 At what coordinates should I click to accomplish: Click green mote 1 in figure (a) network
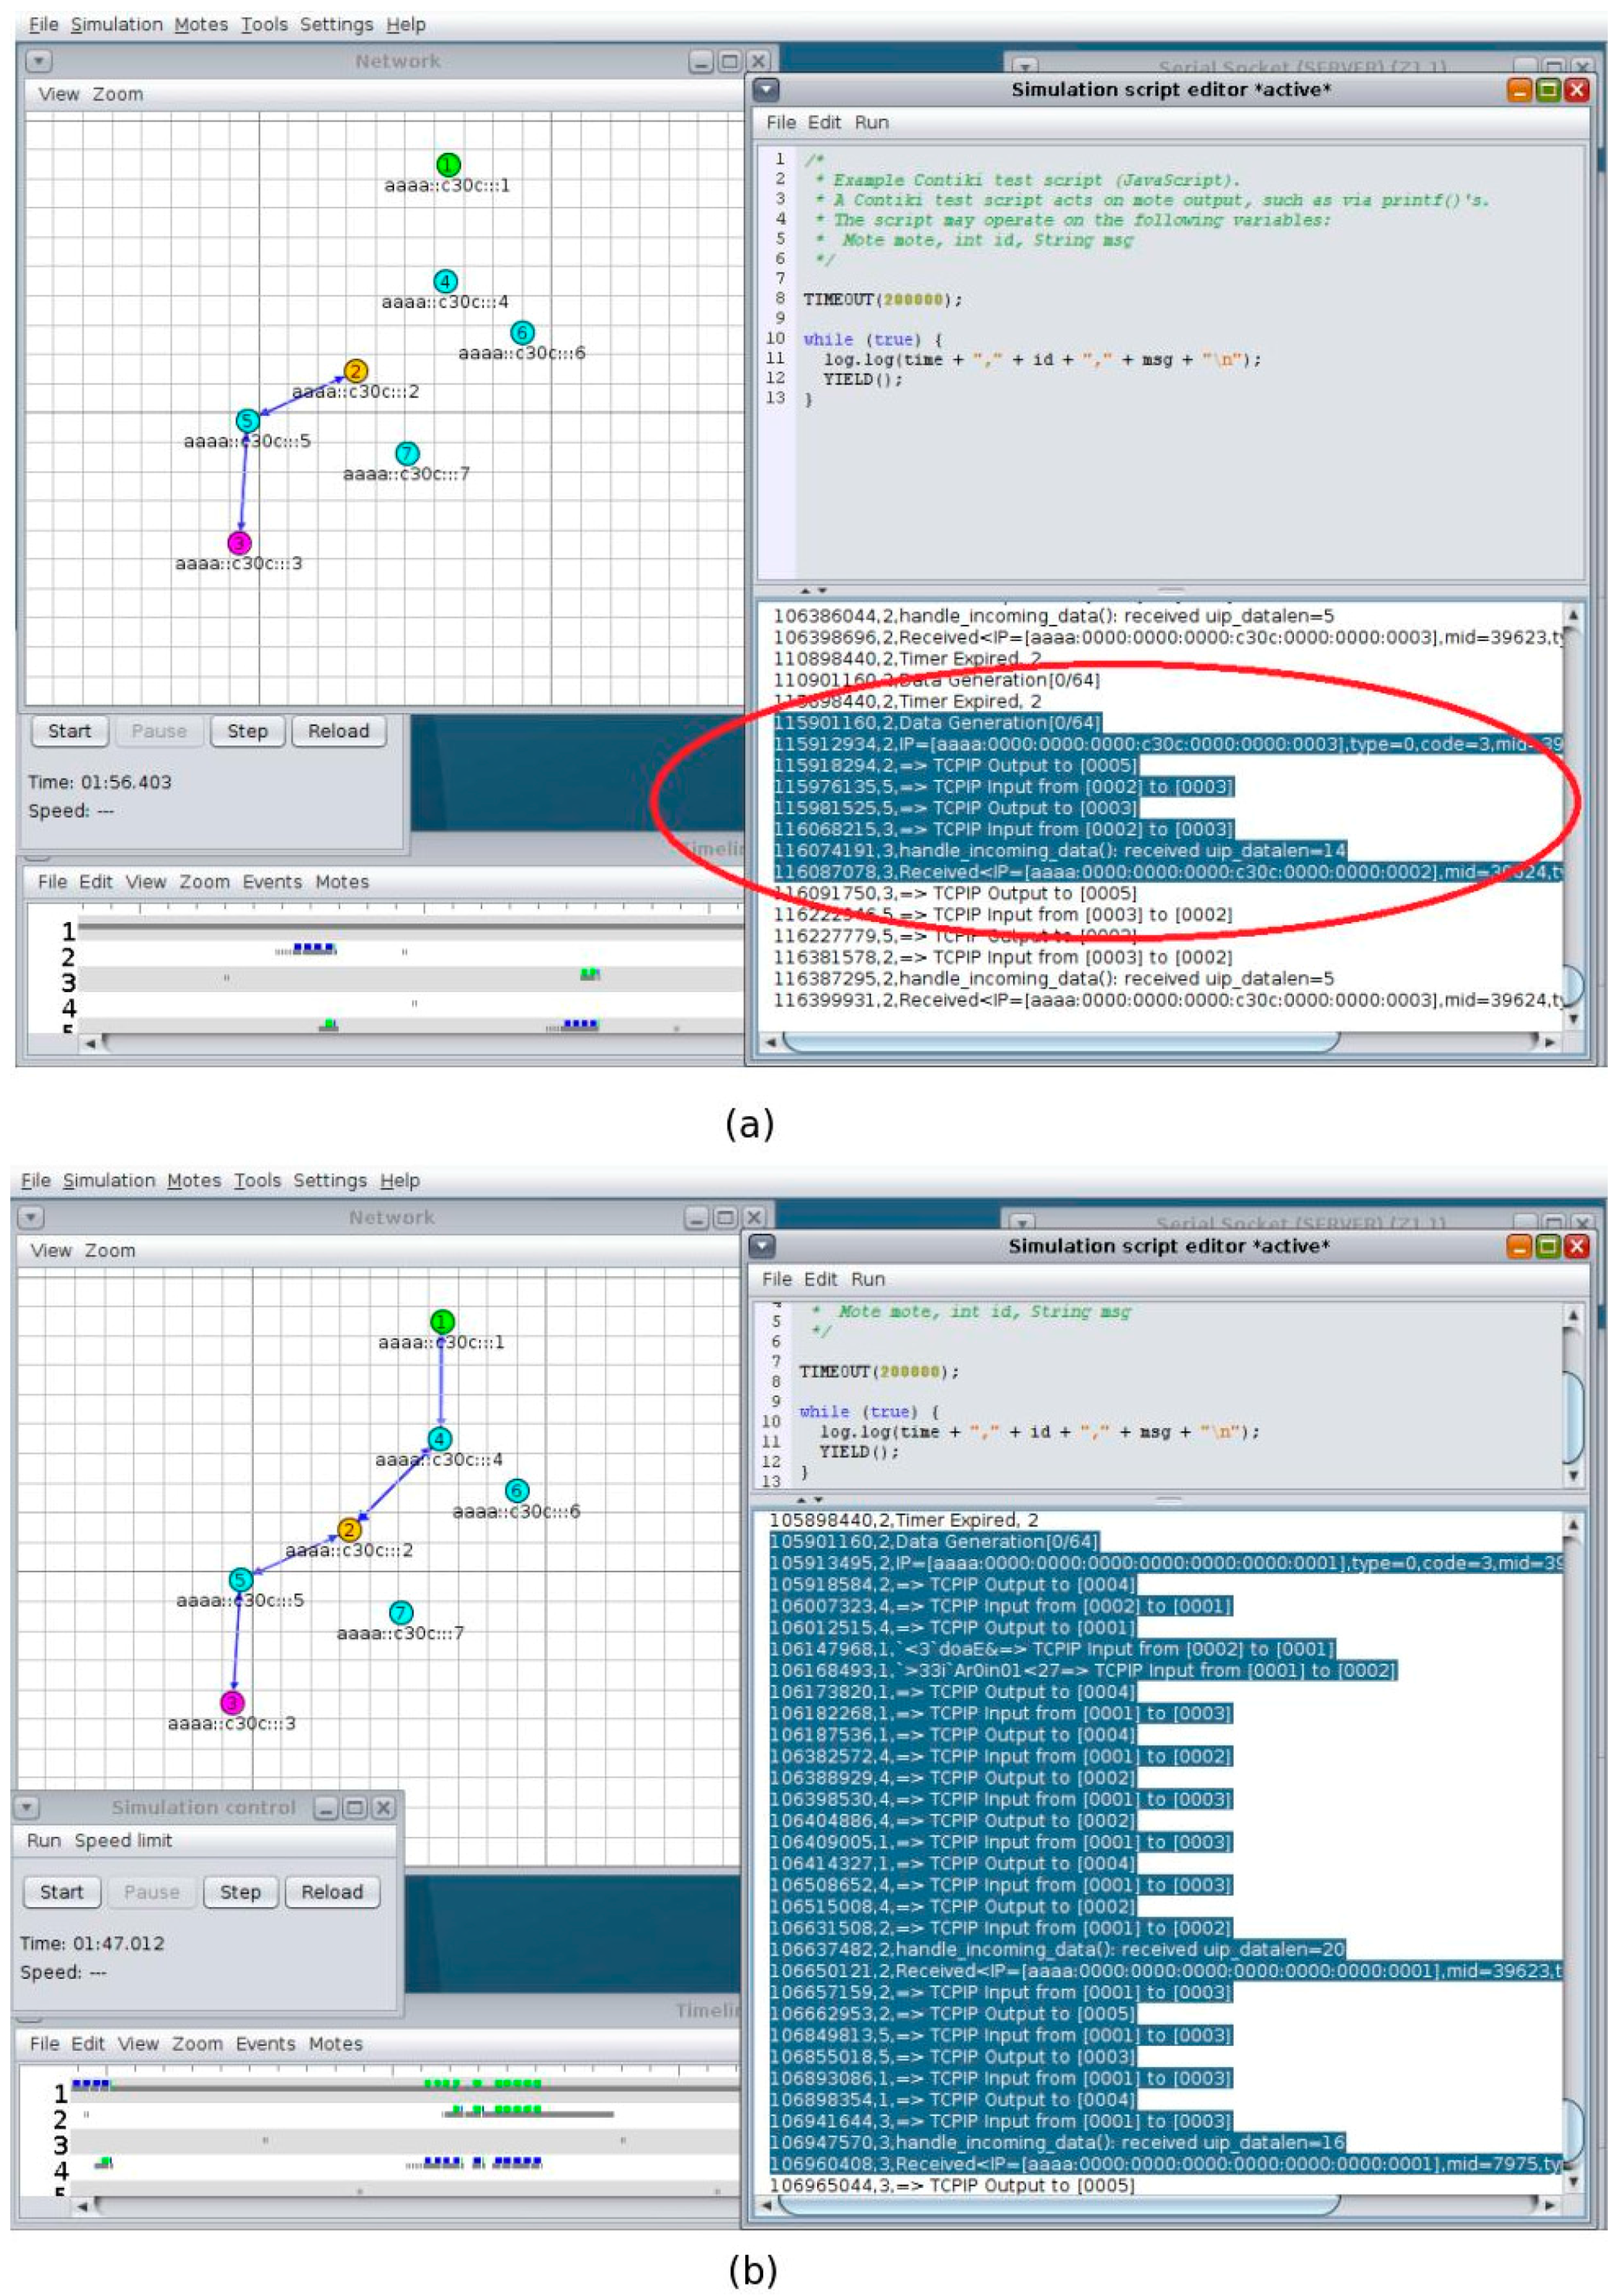click(448, 164)
